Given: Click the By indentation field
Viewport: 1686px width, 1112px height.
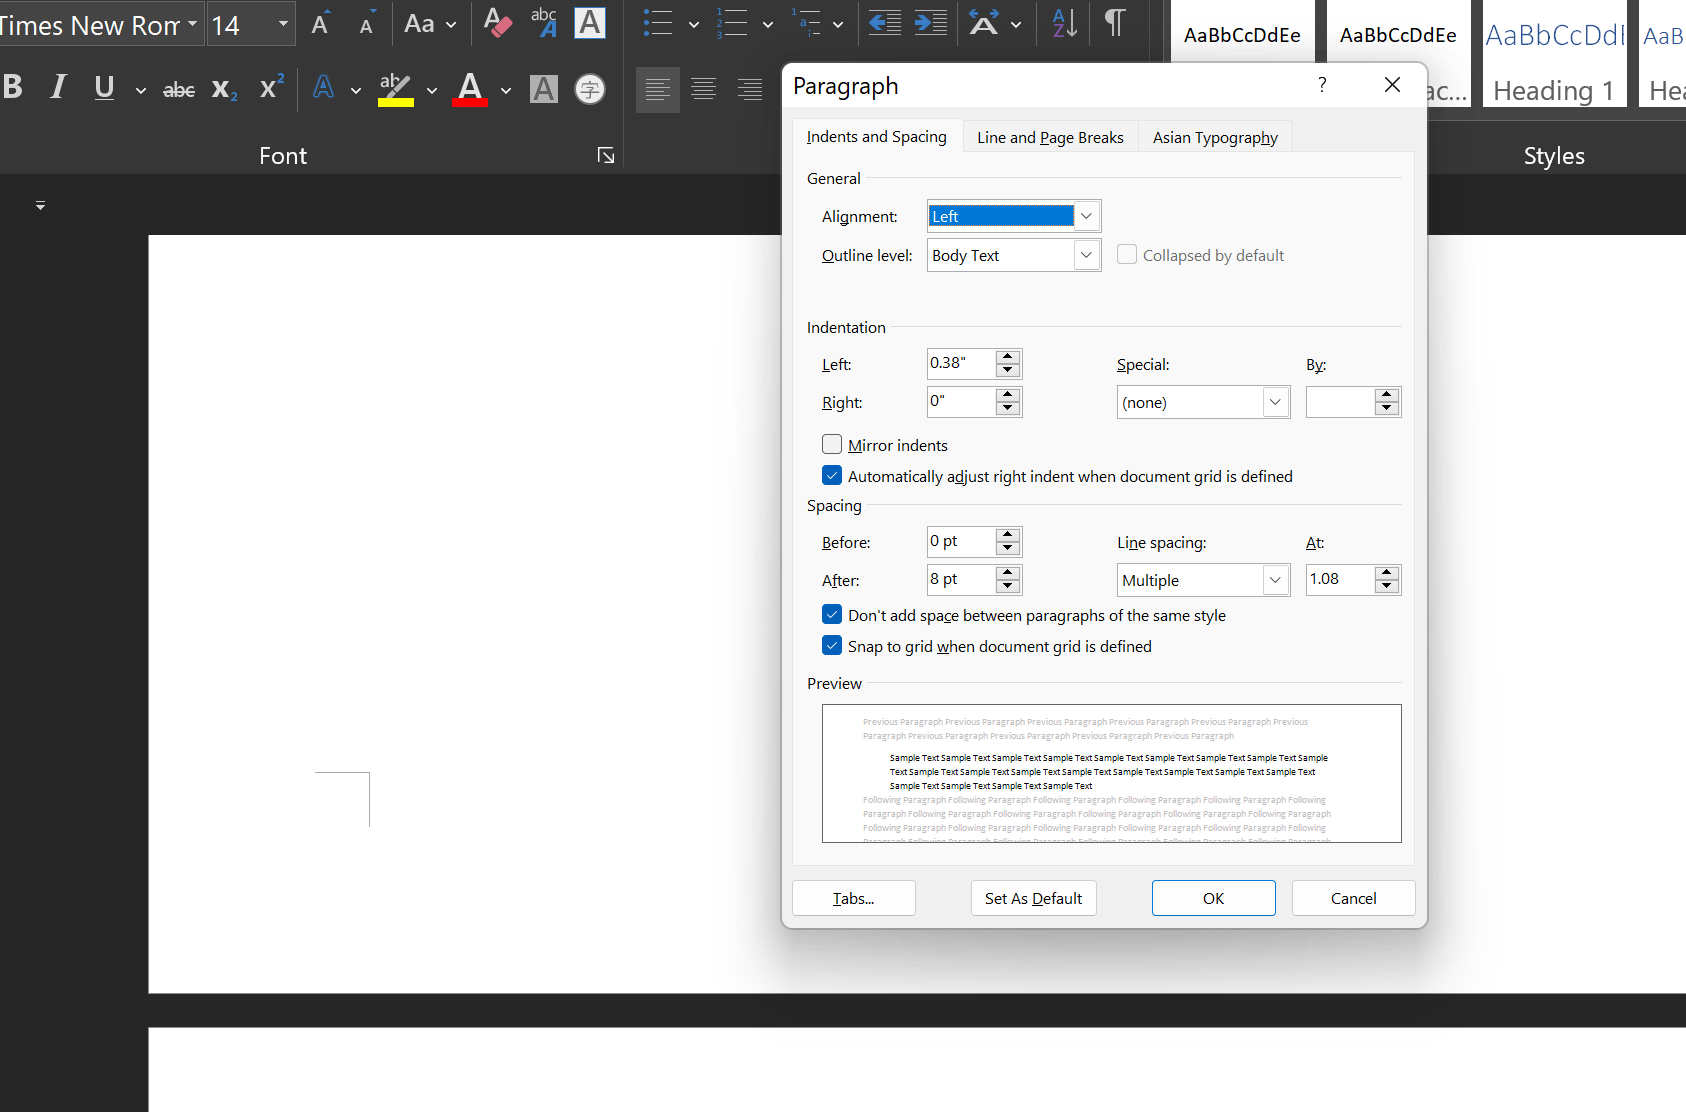Looking at the screenshot, I should point(1340,402).
